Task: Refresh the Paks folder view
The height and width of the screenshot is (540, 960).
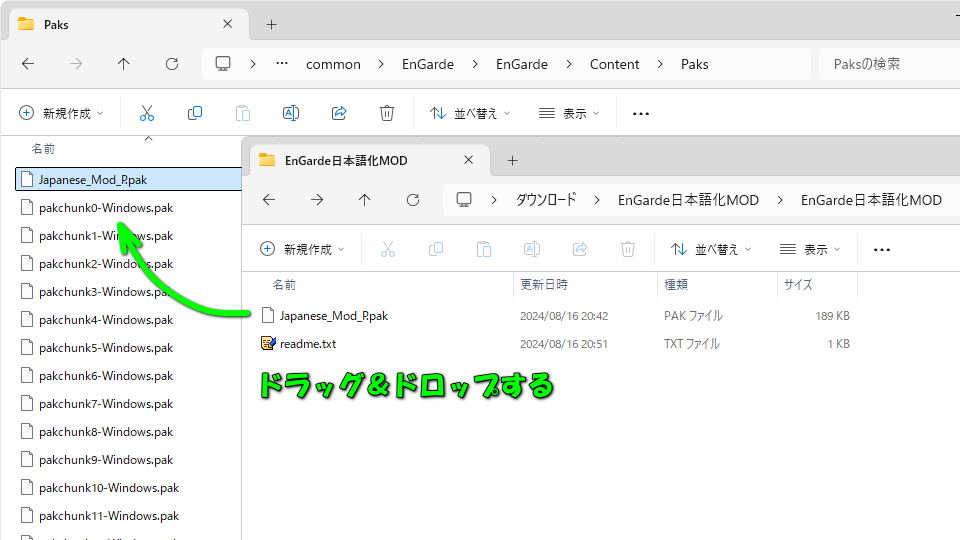Action: 172,64
